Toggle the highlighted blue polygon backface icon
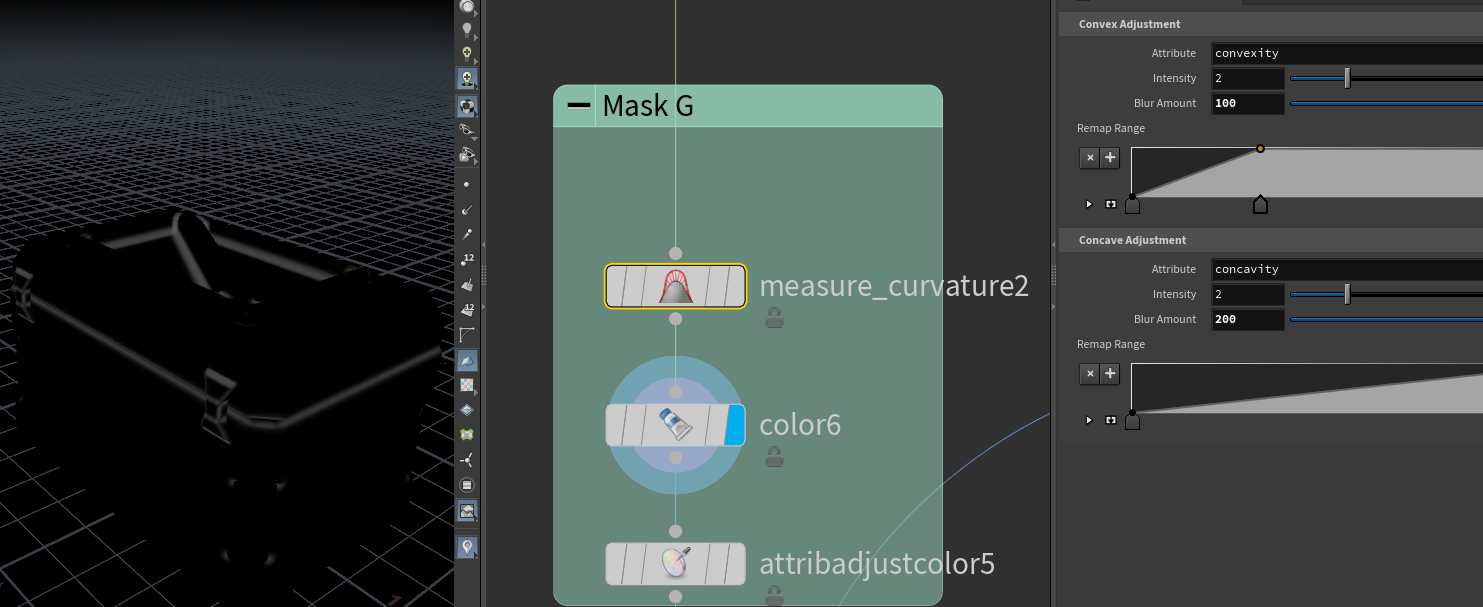The height and width of the screenshot is (607, 1483). point(466,359)
